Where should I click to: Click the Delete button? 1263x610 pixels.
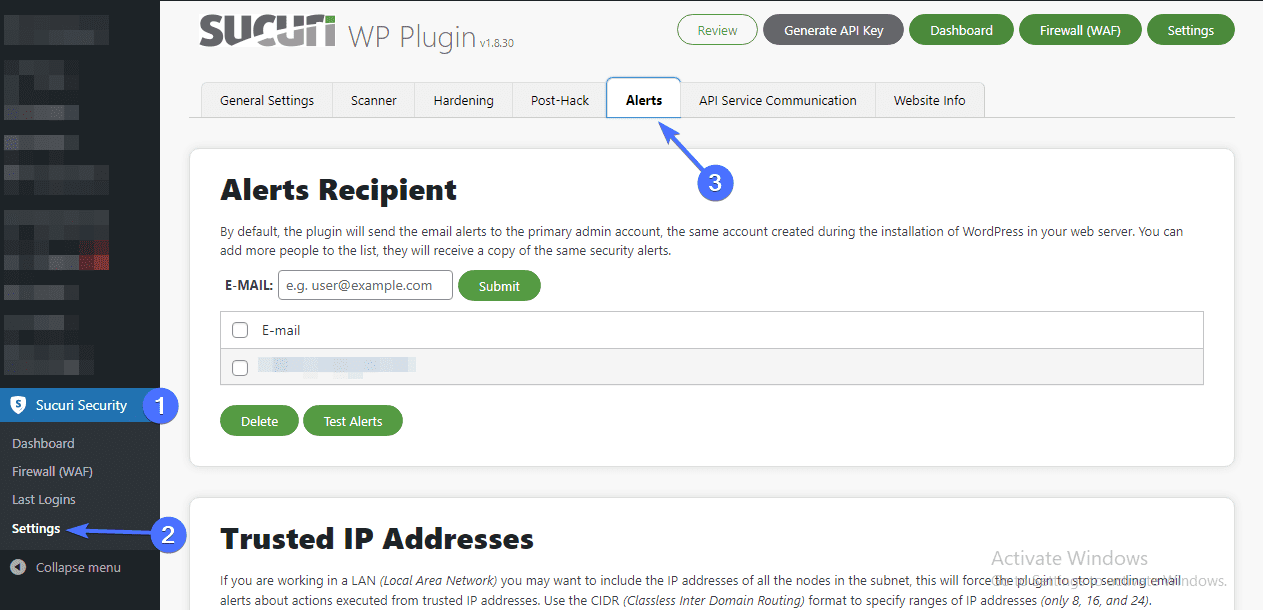(259, 421)
